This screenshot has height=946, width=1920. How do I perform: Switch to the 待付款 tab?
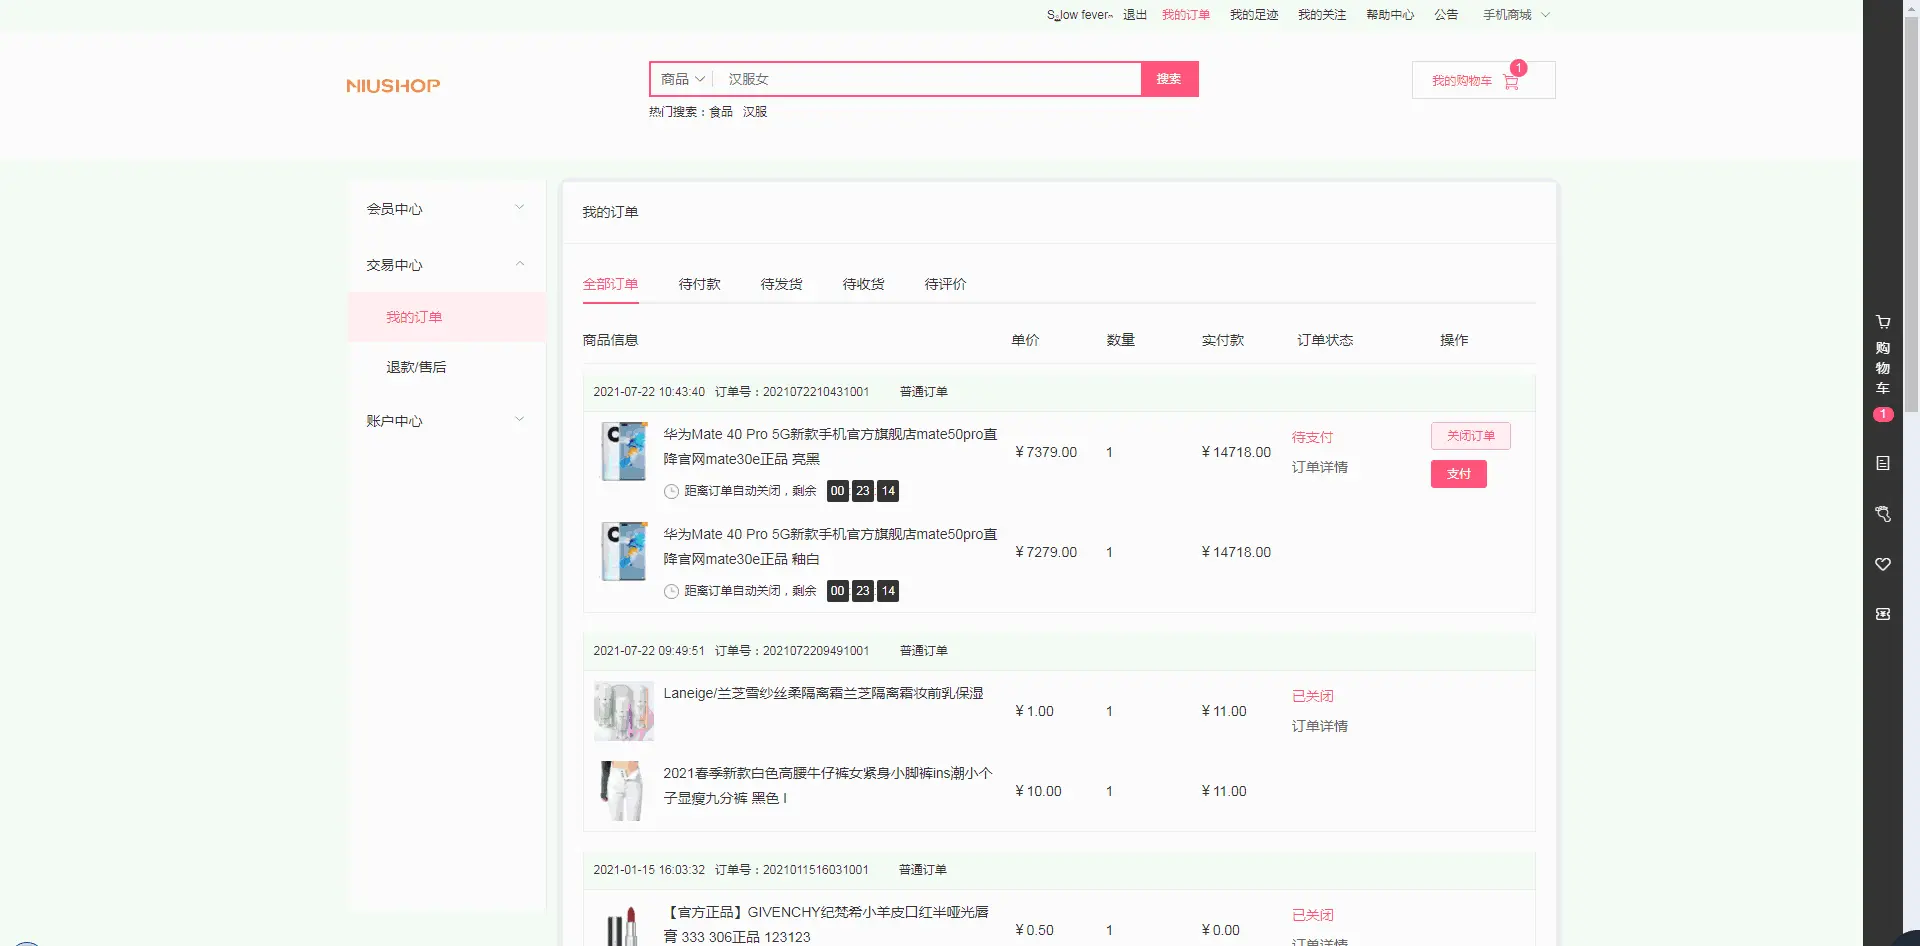pyautogui.click(x=699, y=284)
